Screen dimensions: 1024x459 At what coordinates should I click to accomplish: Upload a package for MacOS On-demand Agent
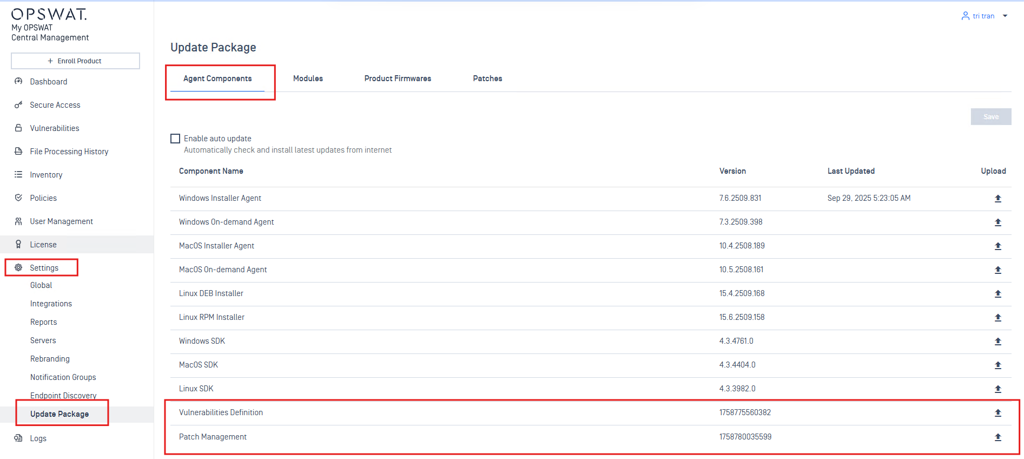pyautogui.click(x=997, y=270)
